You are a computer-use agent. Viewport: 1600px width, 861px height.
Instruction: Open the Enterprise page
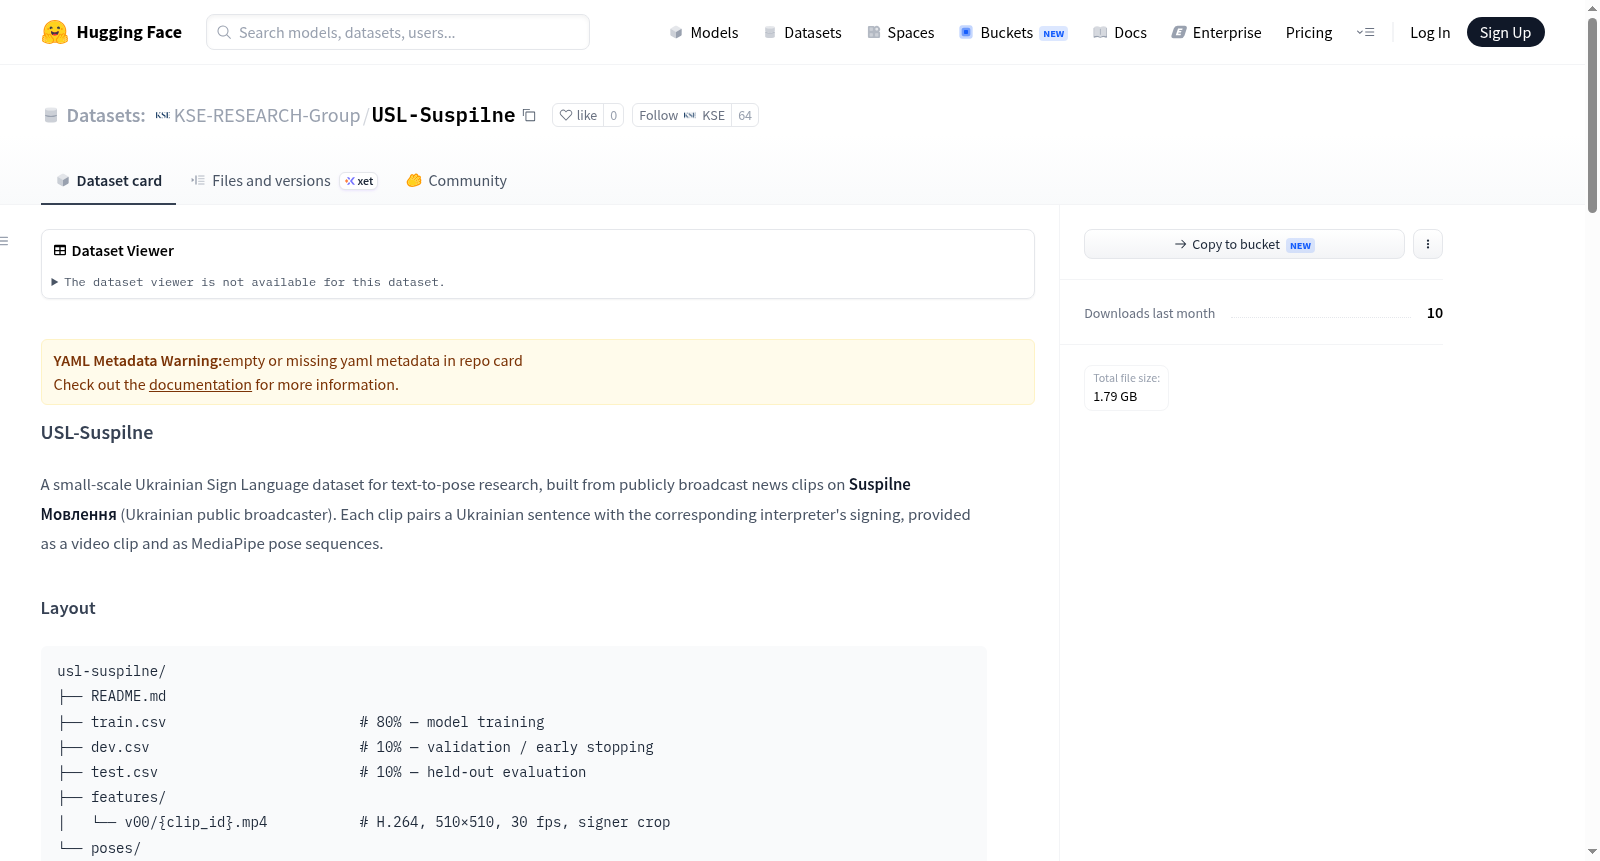(x=1216, y=32)
